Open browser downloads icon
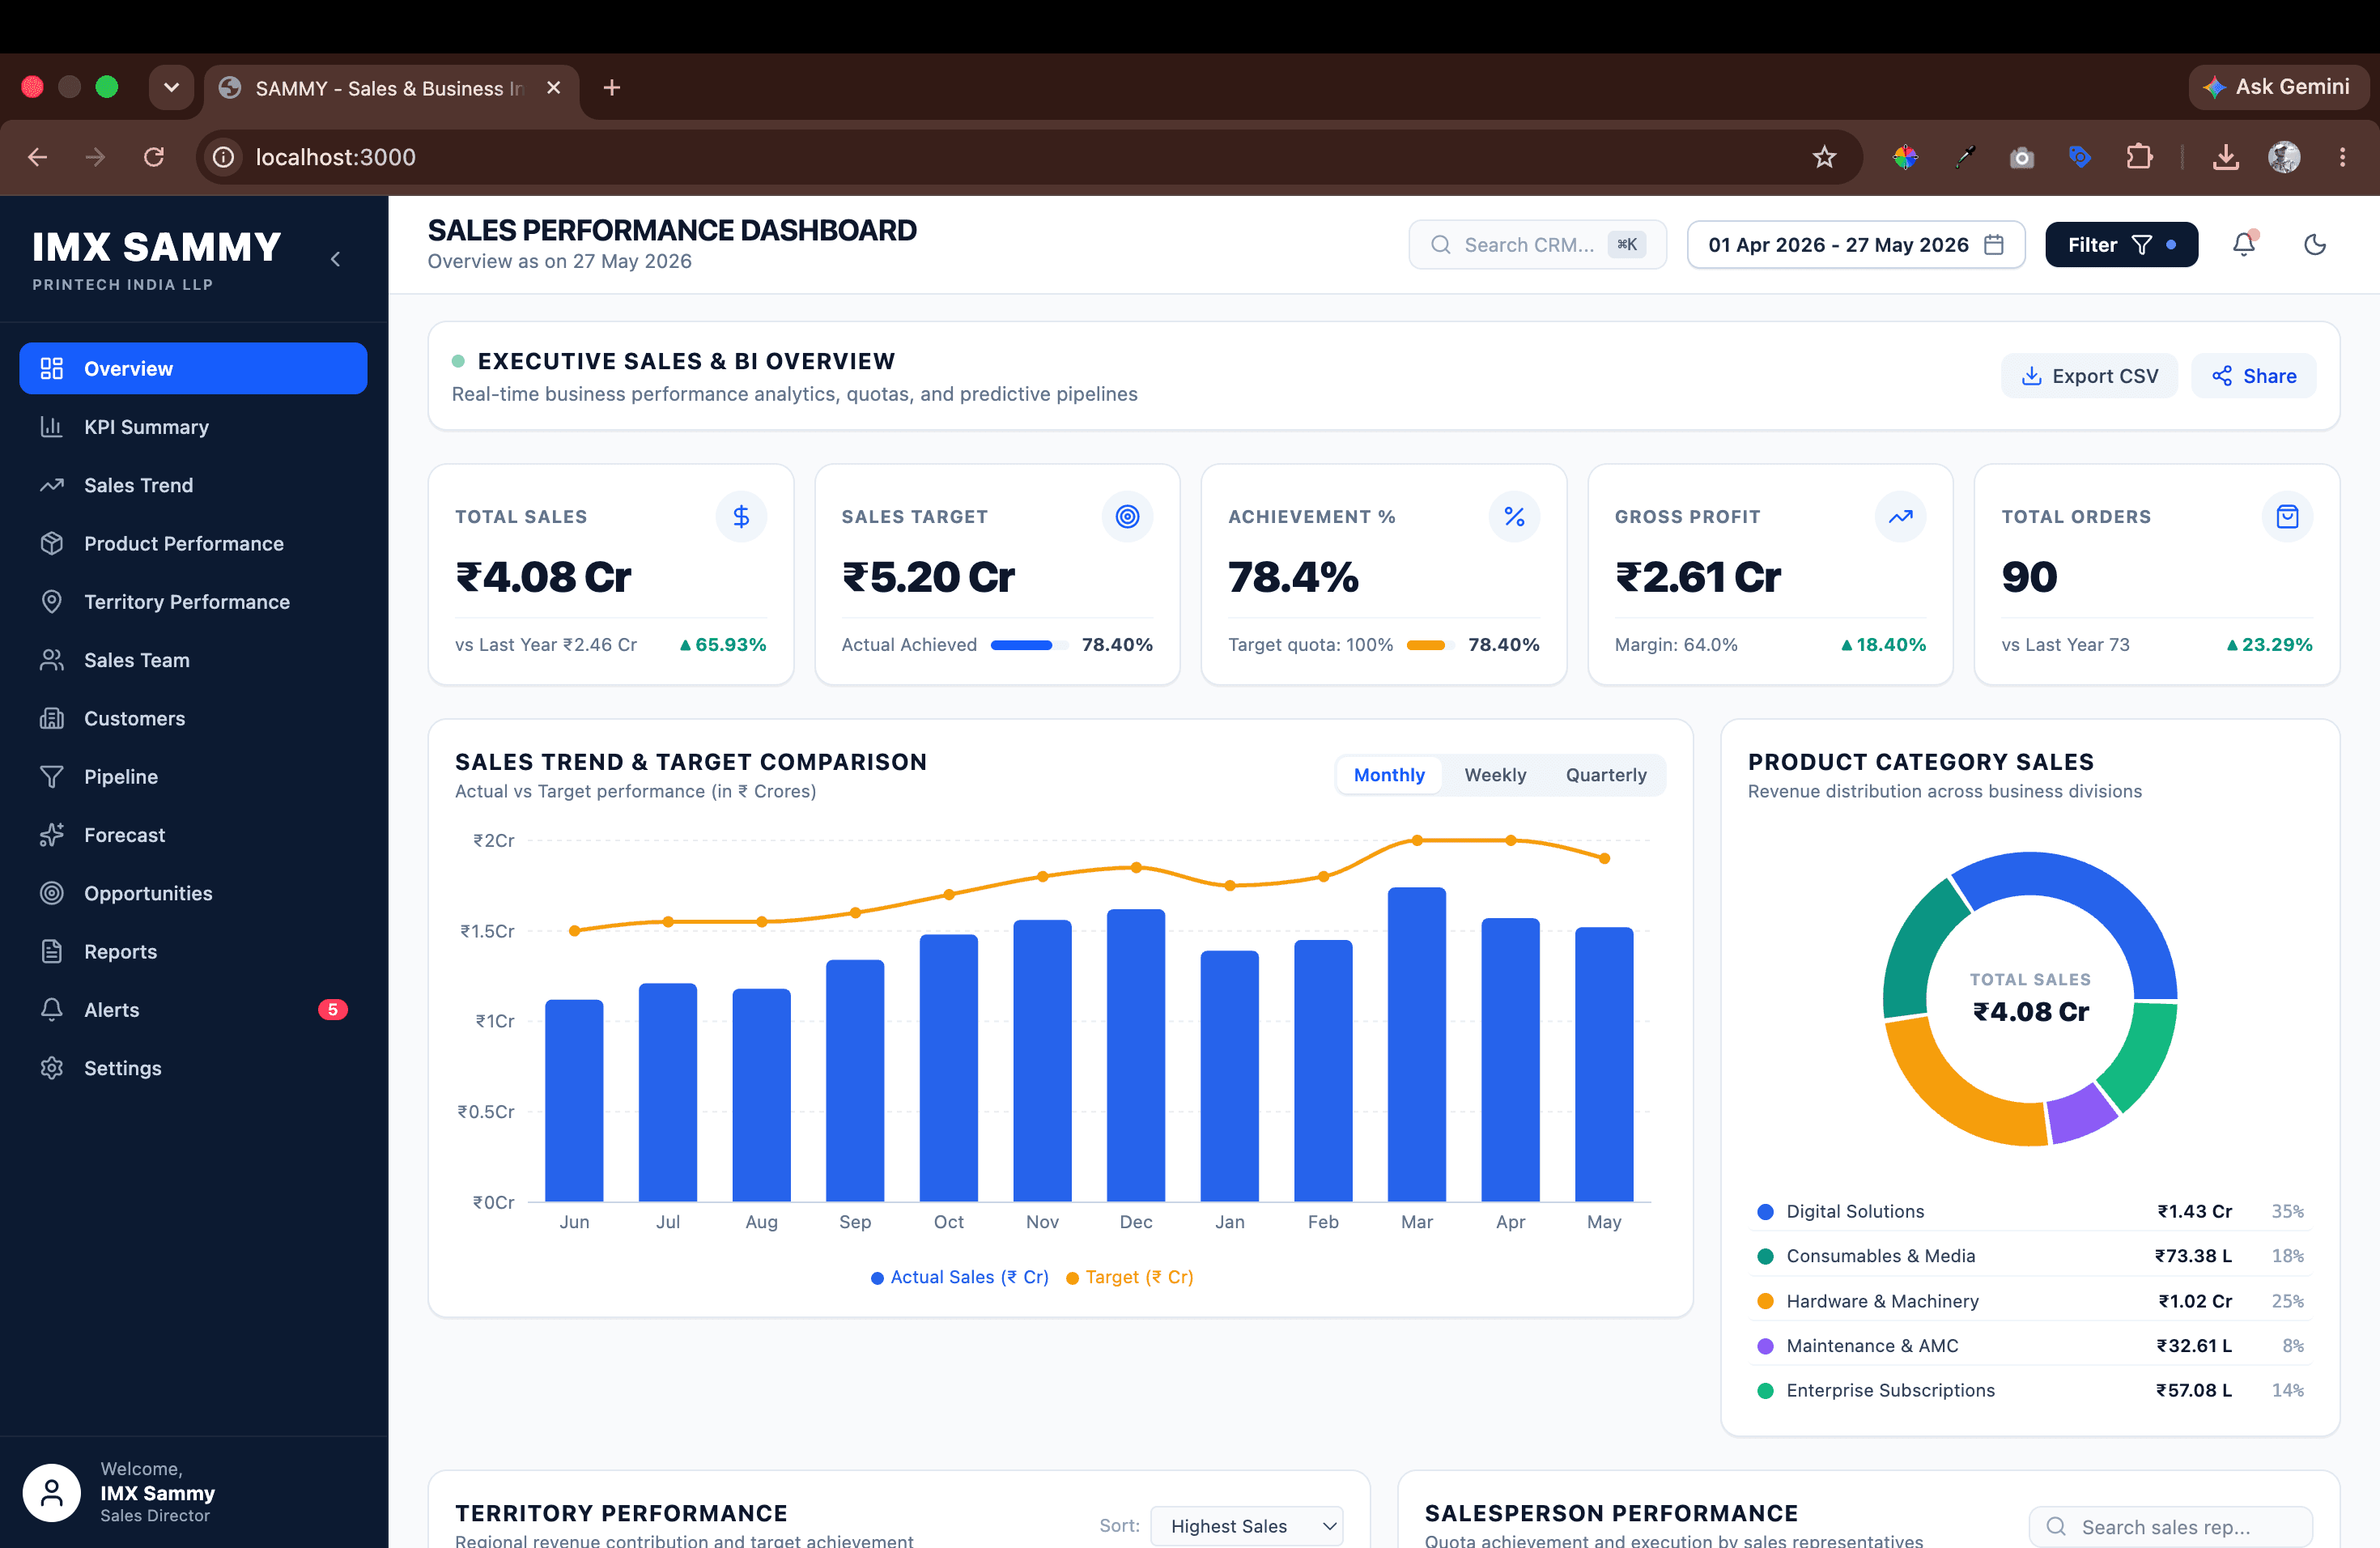This screenshot has width=2380, height=1548. [x=2226, y=157]
